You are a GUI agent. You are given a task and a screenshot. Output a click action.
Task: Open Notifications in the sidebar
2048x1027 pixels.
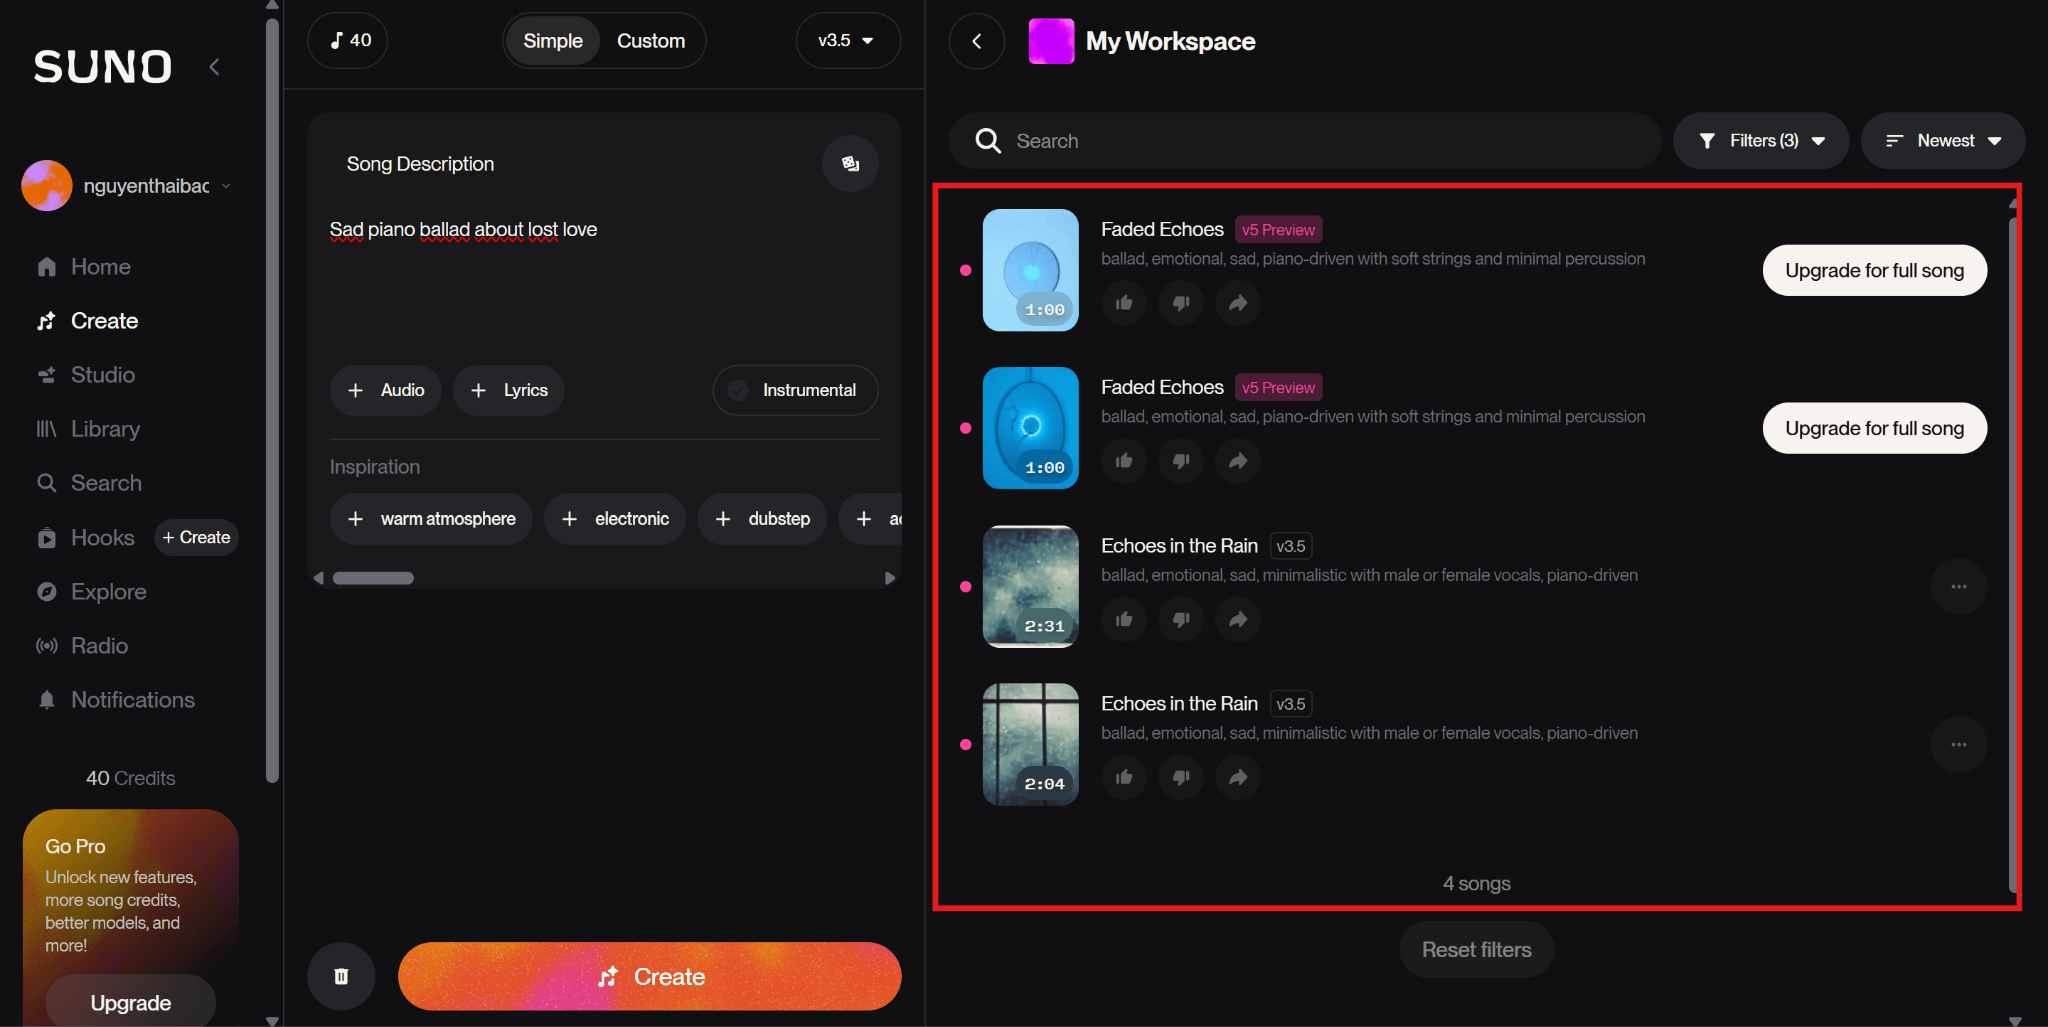pyautogui.click(x=116, y=700)
